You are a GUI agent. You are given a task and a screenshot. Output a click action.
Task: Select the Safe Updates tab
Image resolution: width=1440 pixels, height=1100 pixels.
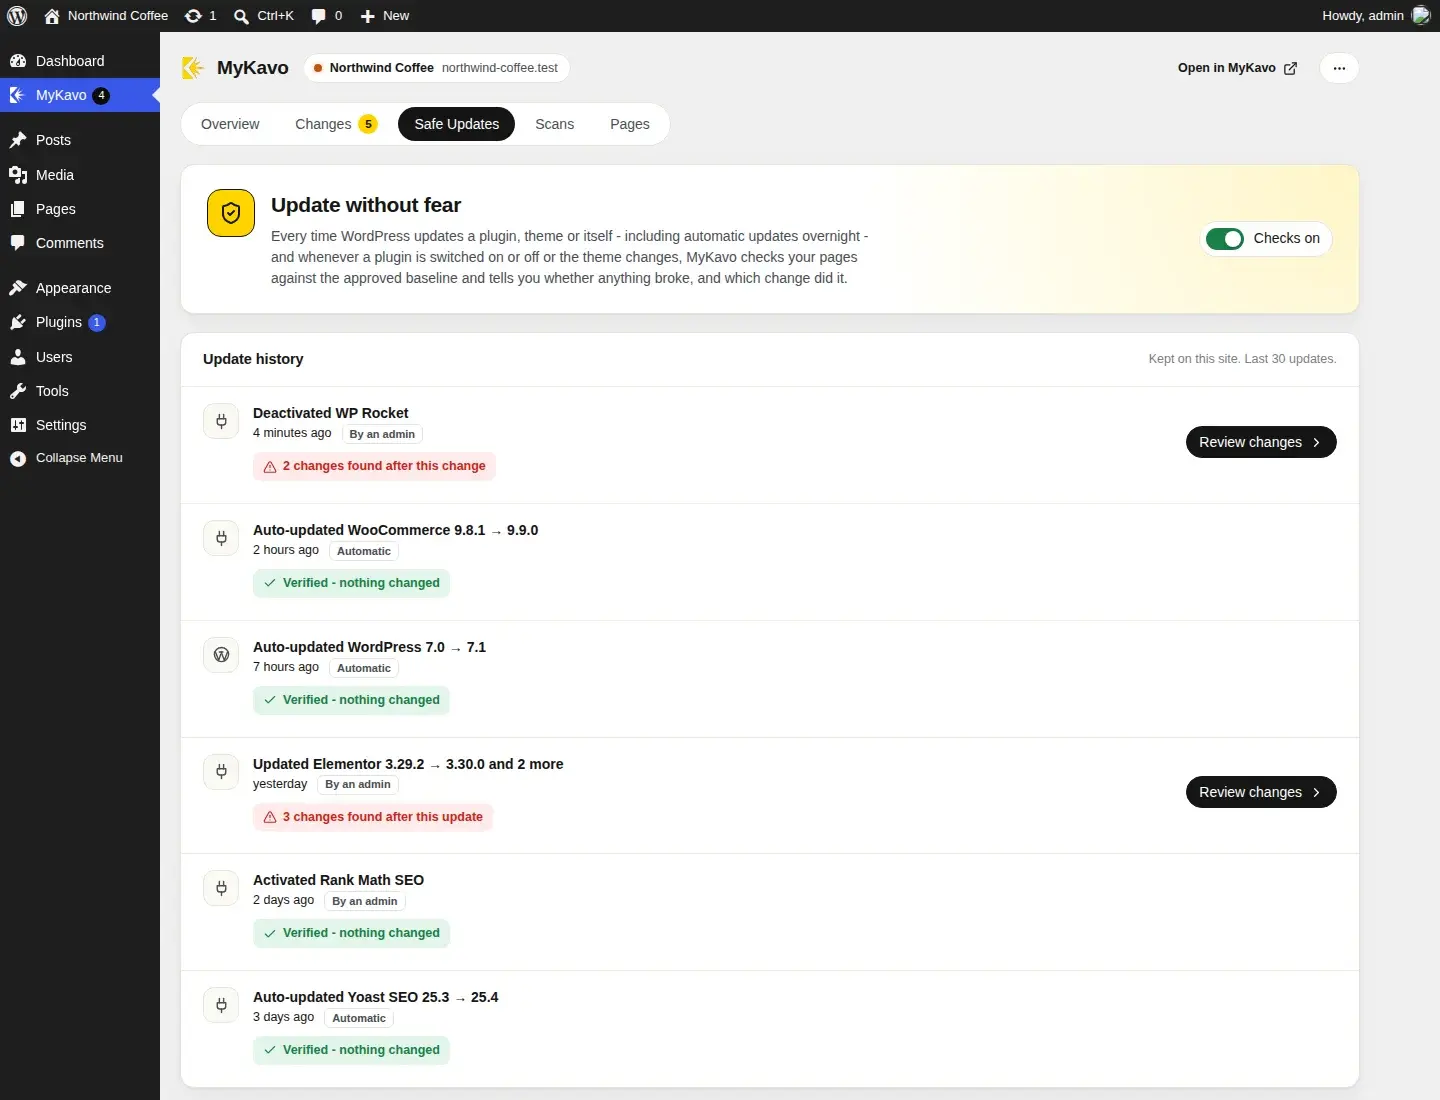[x=456, y=124]
